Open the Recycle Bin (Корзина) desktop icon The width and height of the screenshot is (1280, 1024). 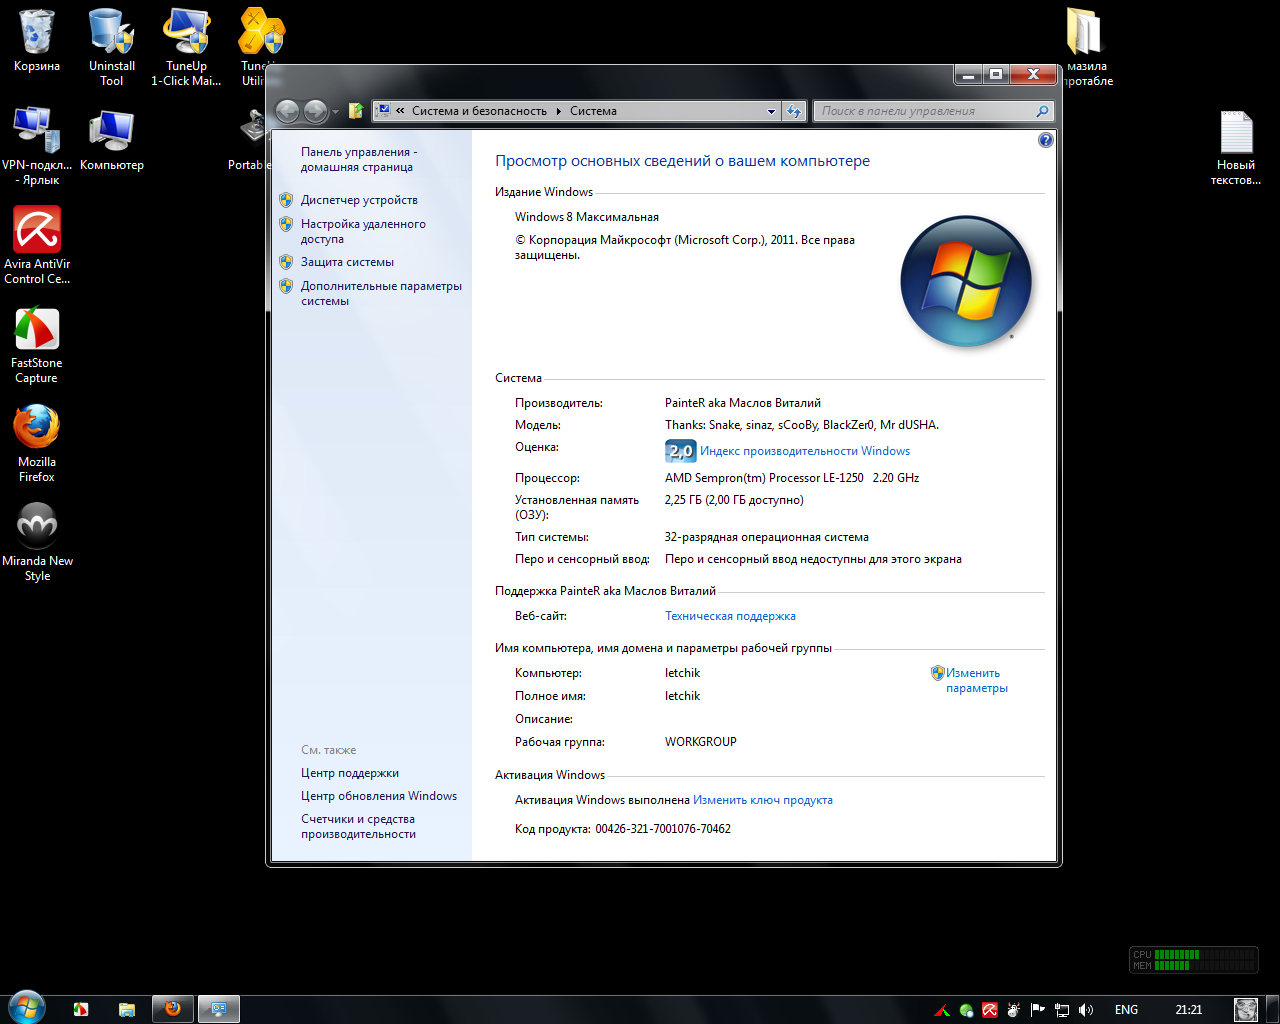point(37,40)
